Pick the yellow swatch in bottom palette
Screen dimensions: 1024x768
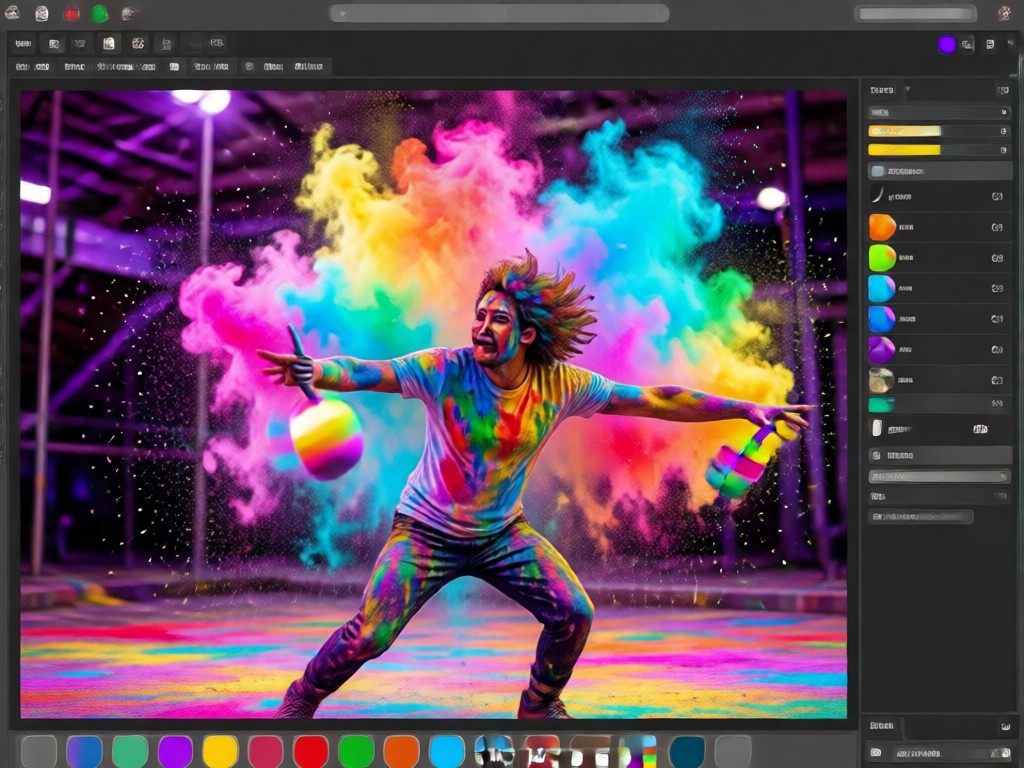(220, 751)
